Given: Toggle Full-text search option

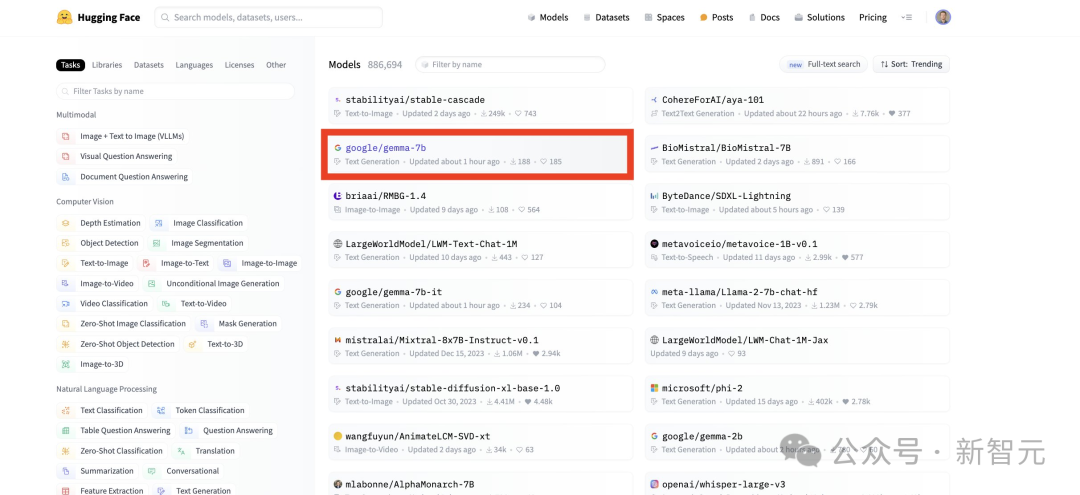Looking at the screenshot, I should (x=824, y=64).
